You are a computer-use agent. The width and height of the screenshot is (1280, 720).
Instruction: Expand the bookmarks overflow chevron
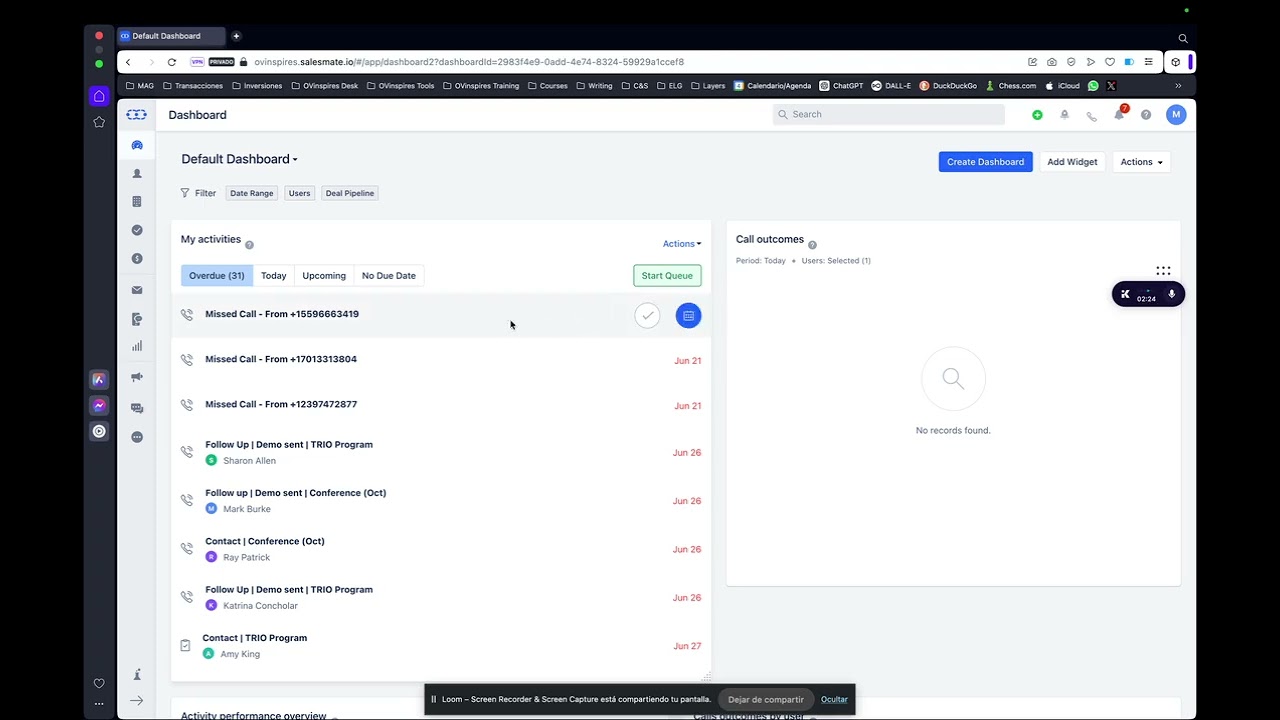pos(1179,86)
